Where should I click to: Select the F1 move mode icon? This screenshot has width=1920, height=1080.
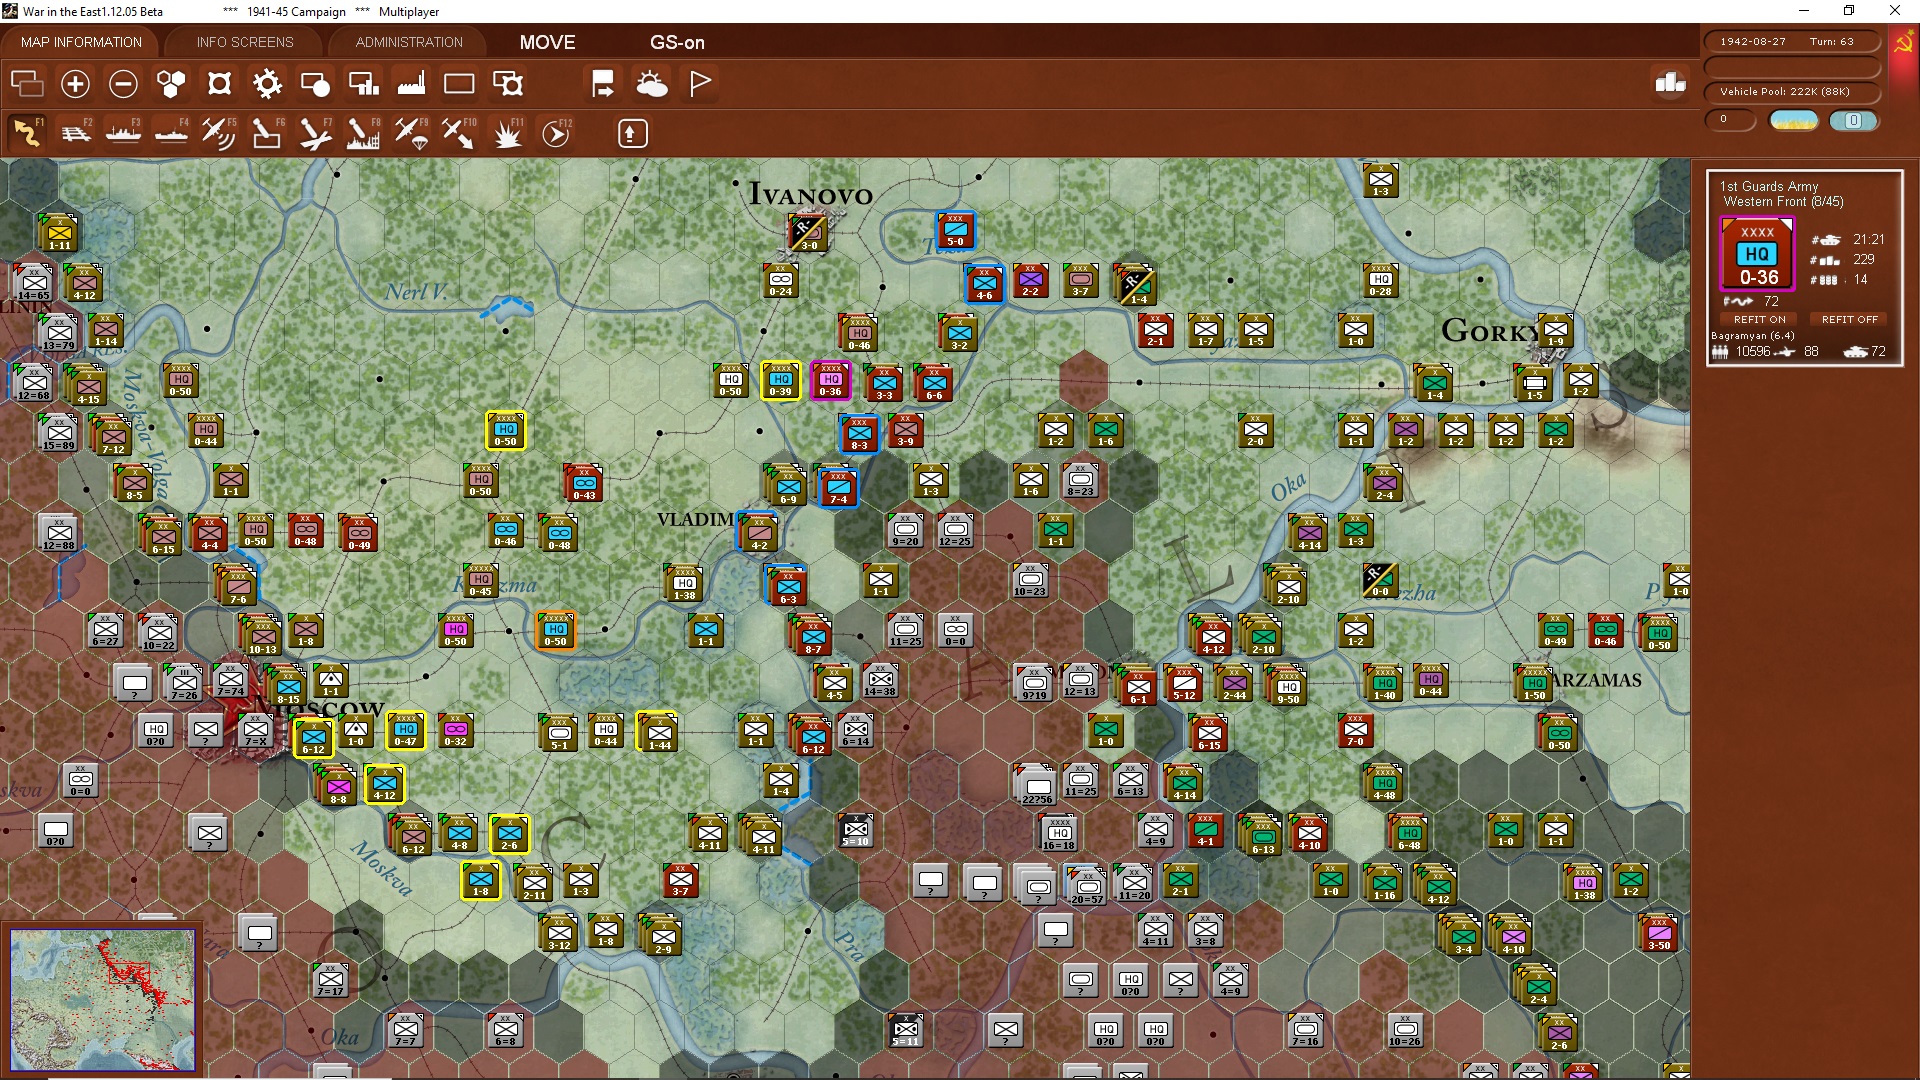tap(27, 133)
